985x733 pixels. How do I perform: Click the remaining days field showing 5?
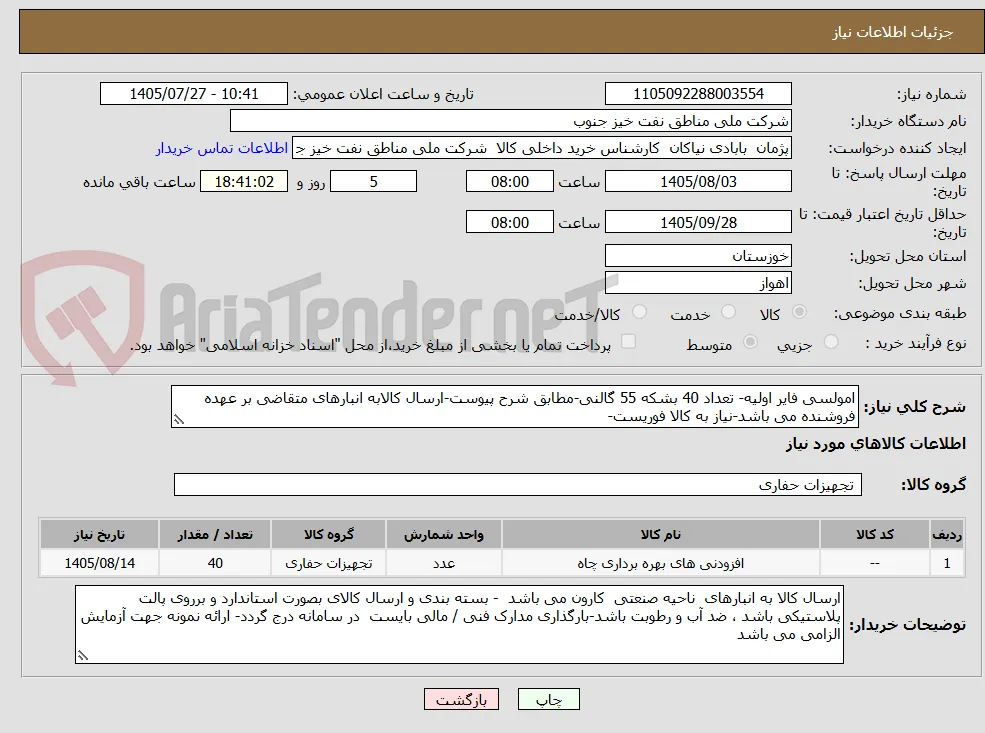coord(373,182)
